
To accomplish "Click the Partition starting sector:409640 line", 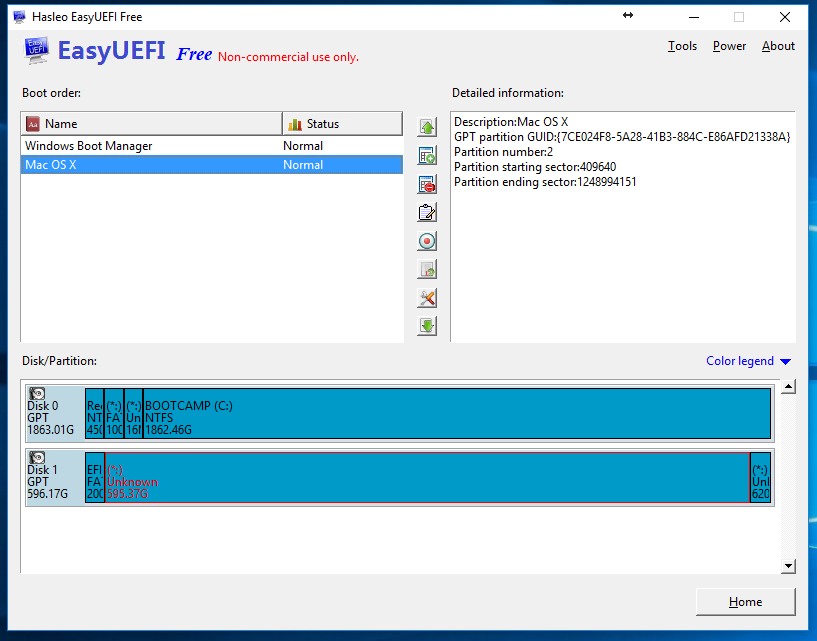I will [535, 167].
